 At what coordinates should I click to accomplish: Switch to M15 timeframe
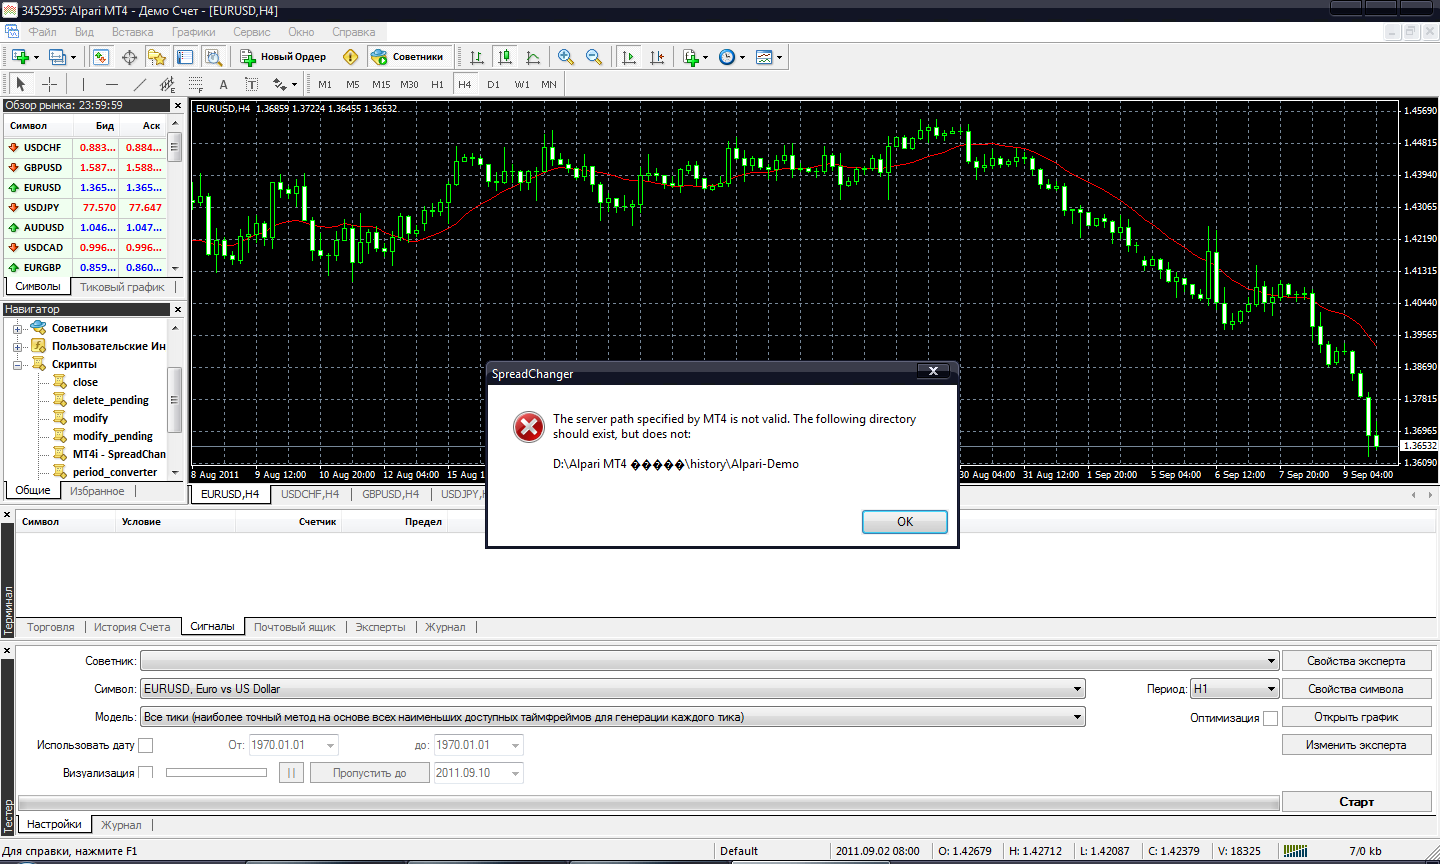381,84
